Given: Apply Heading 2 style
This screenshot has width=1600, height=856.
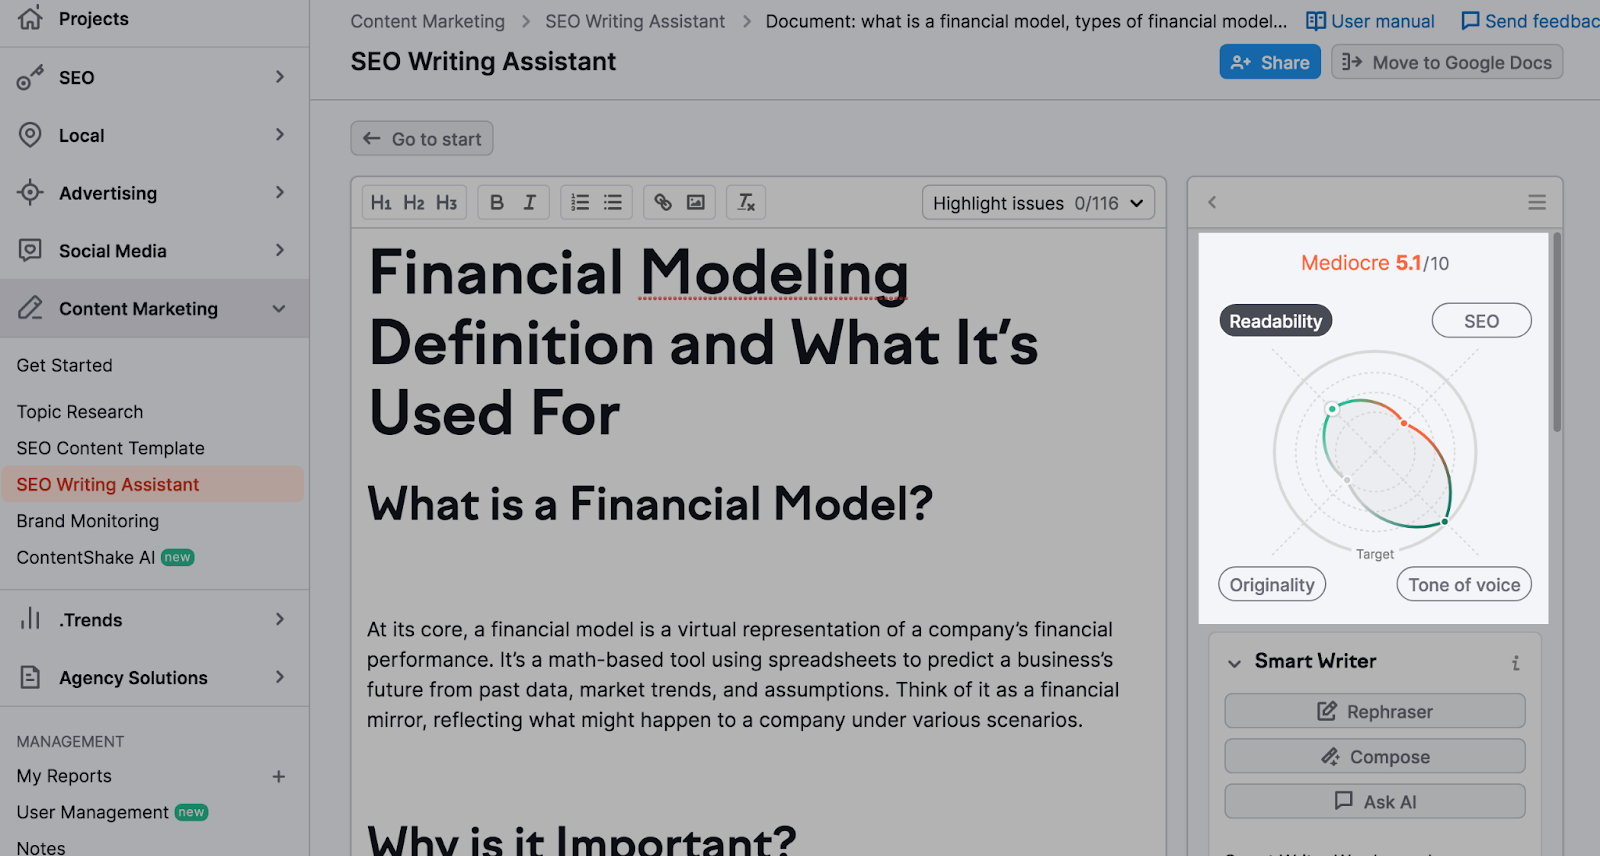Looking at the screenshot, I should click(414, 203).
